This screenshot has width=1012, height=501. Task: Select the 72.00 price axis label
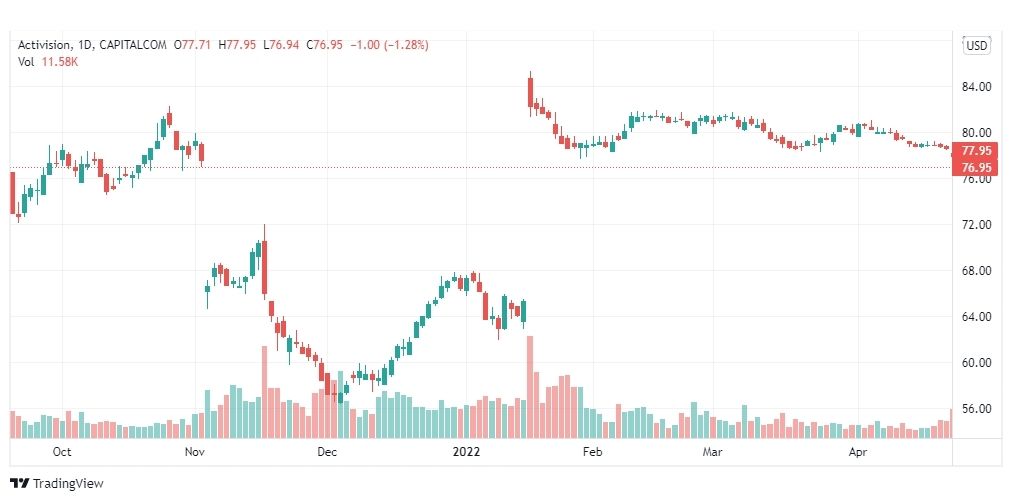975,225
